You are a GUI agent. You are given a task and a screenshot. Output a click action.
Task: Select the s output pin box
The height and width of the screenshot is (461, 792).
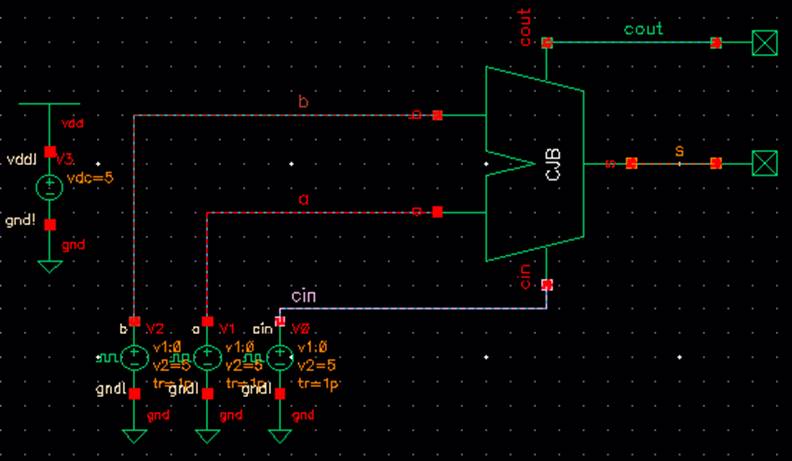[x=765, y=163]
